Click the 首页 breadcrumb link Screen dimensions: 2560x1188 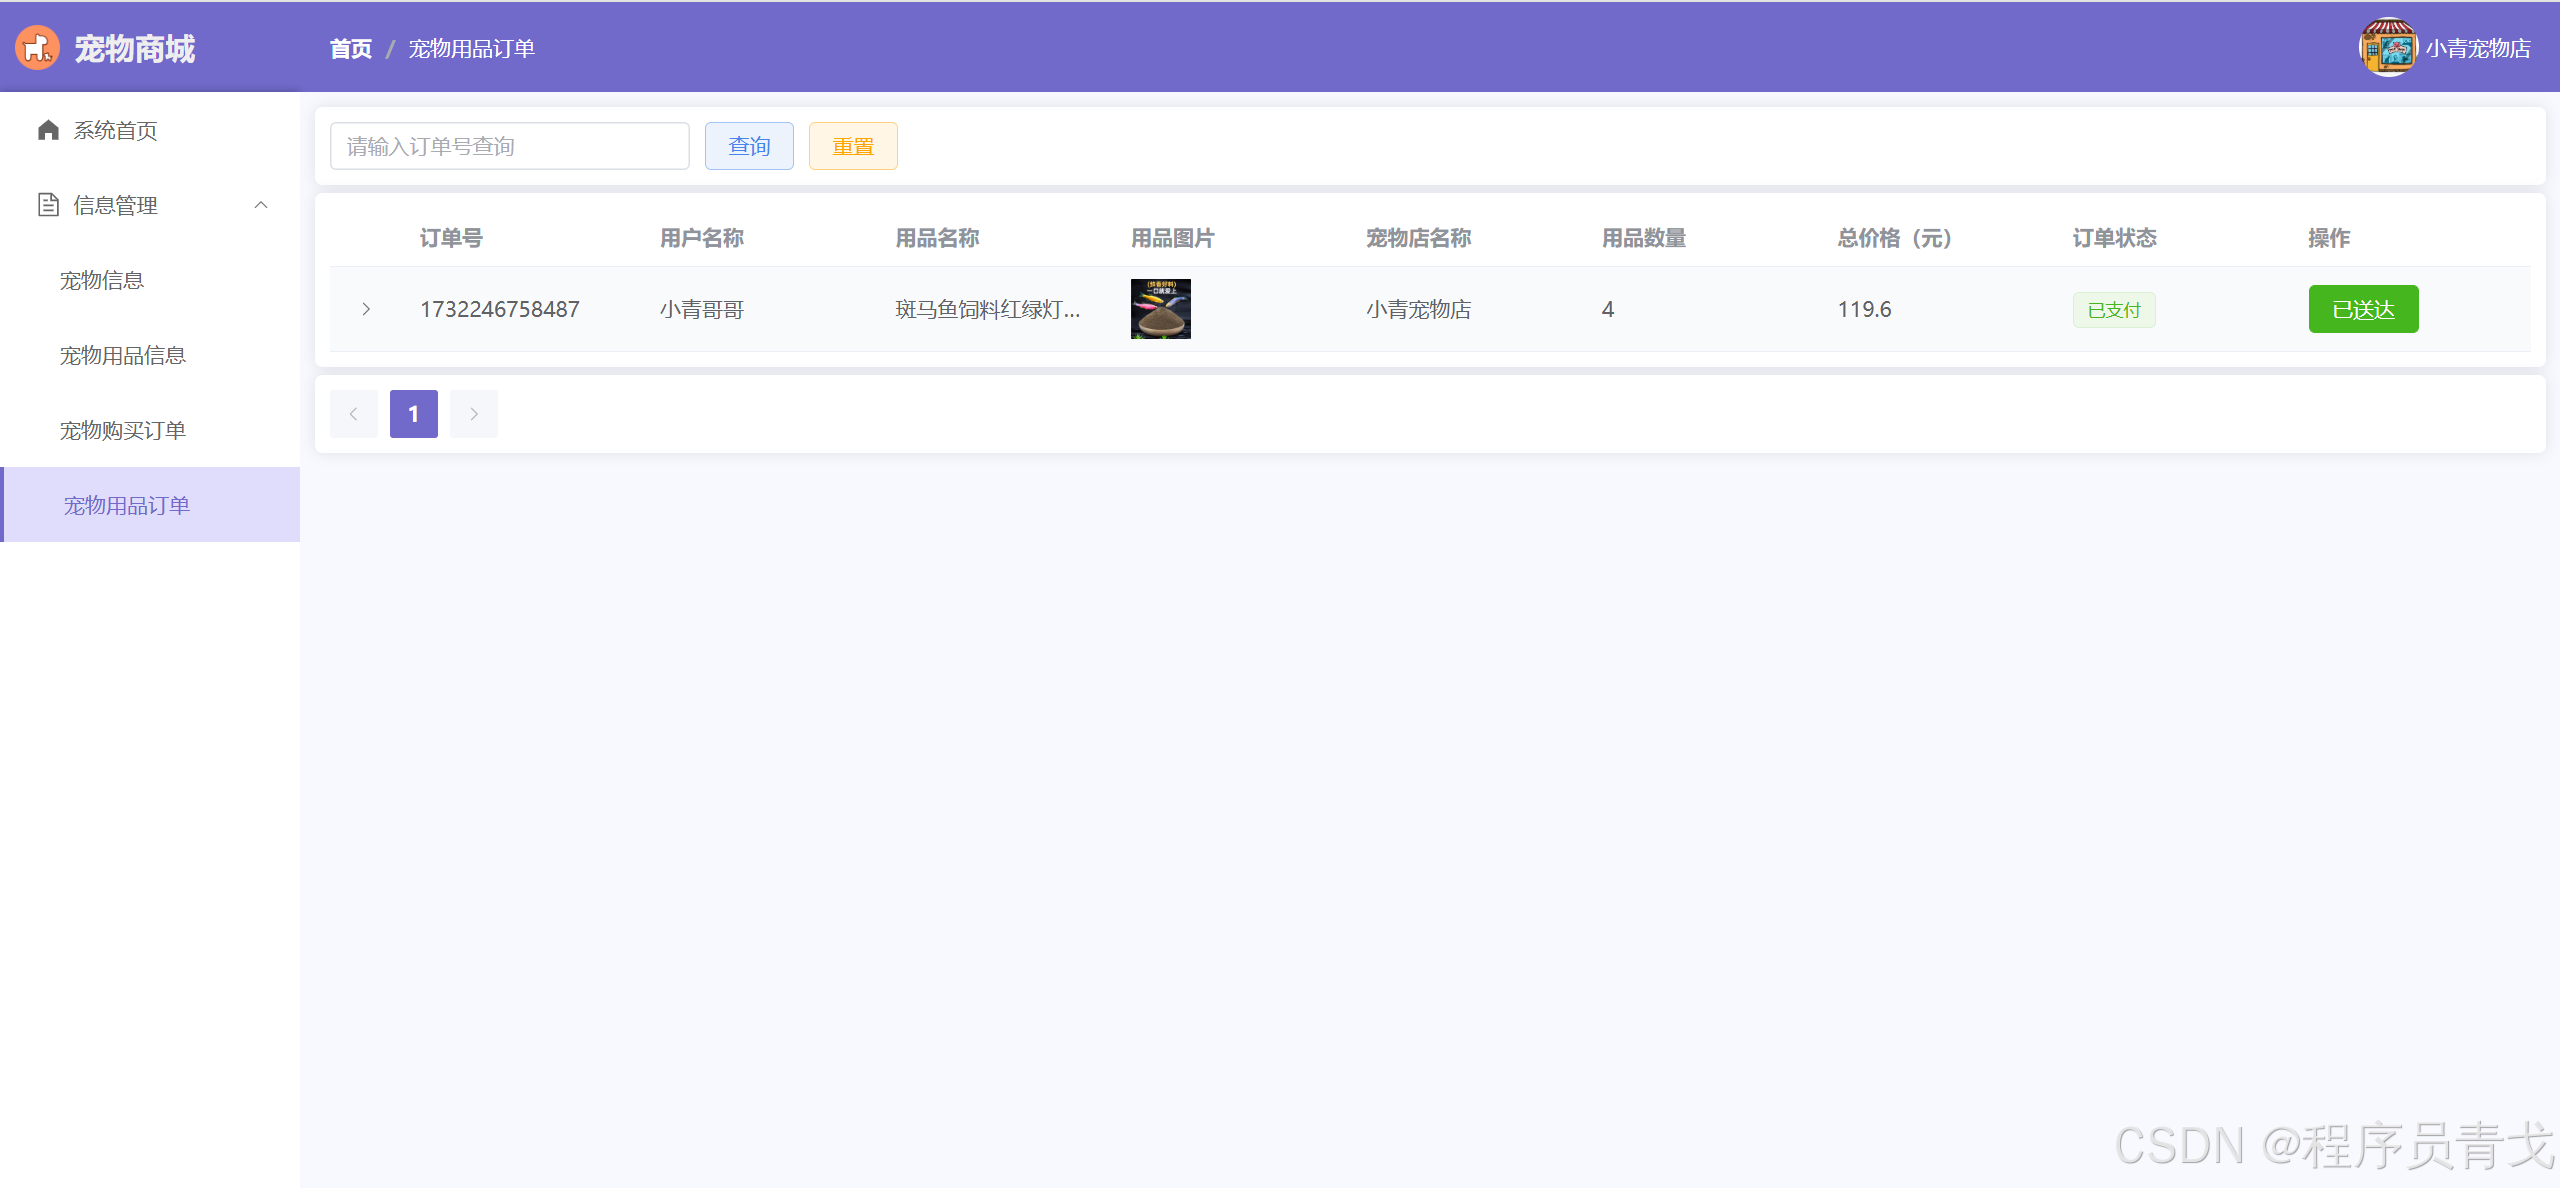click(350, 48)
